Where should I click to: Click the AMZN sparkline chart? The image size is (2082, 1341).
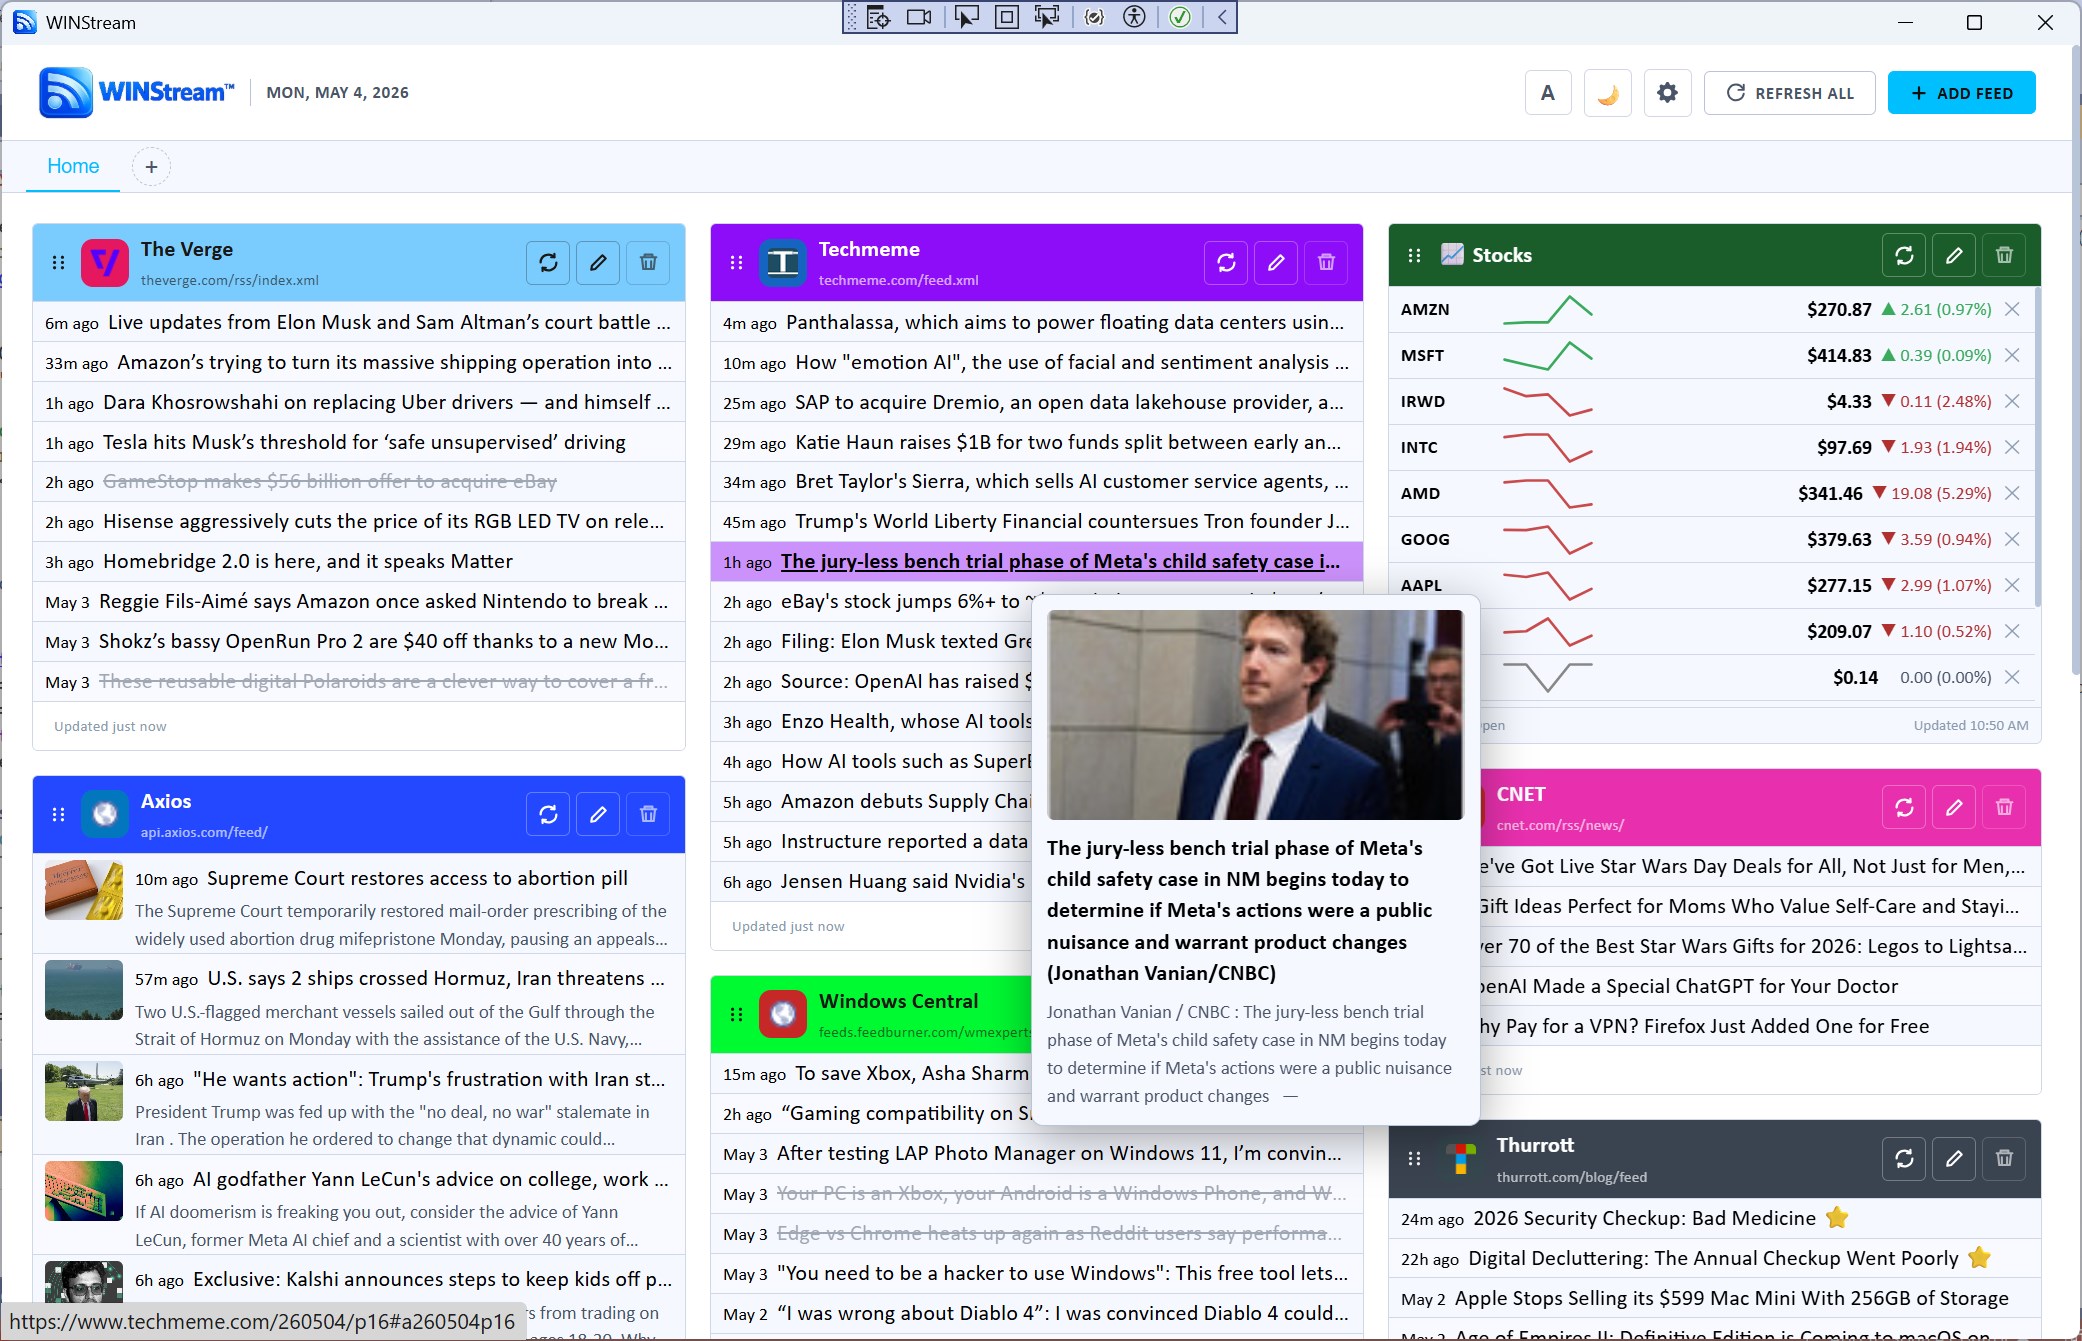click(1548, 310)
